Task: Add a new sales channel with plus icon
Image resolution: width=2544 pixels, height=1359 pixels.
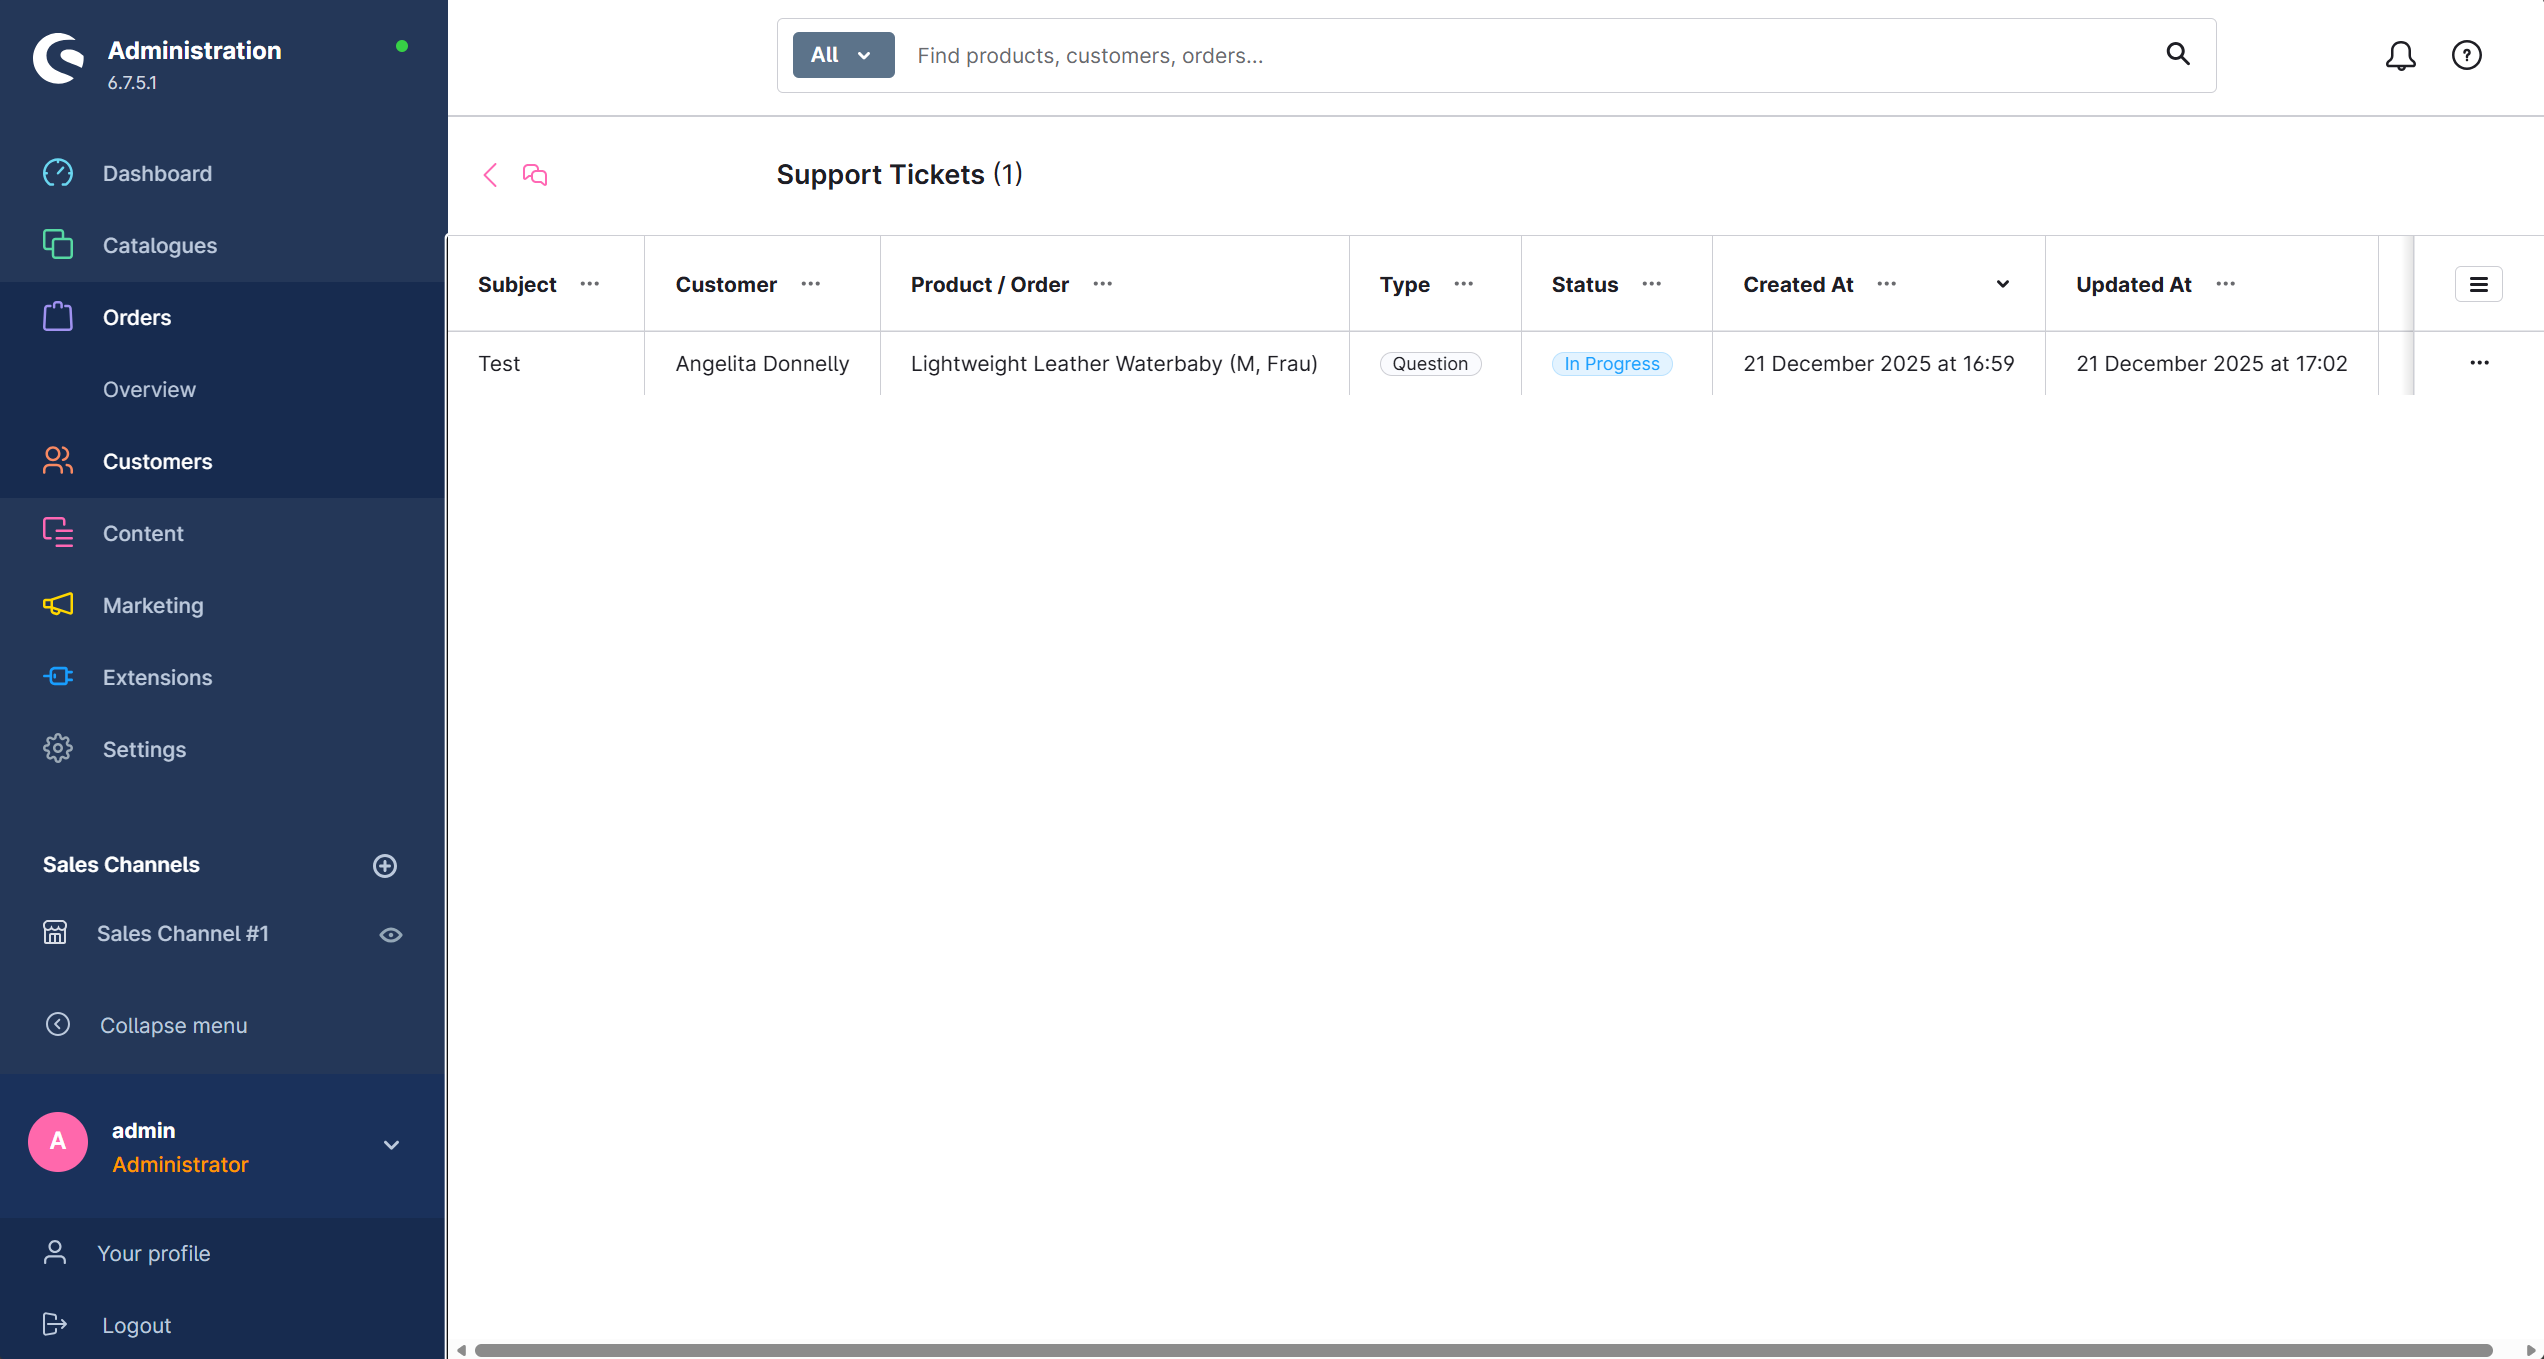Action: tap(385, 866)
